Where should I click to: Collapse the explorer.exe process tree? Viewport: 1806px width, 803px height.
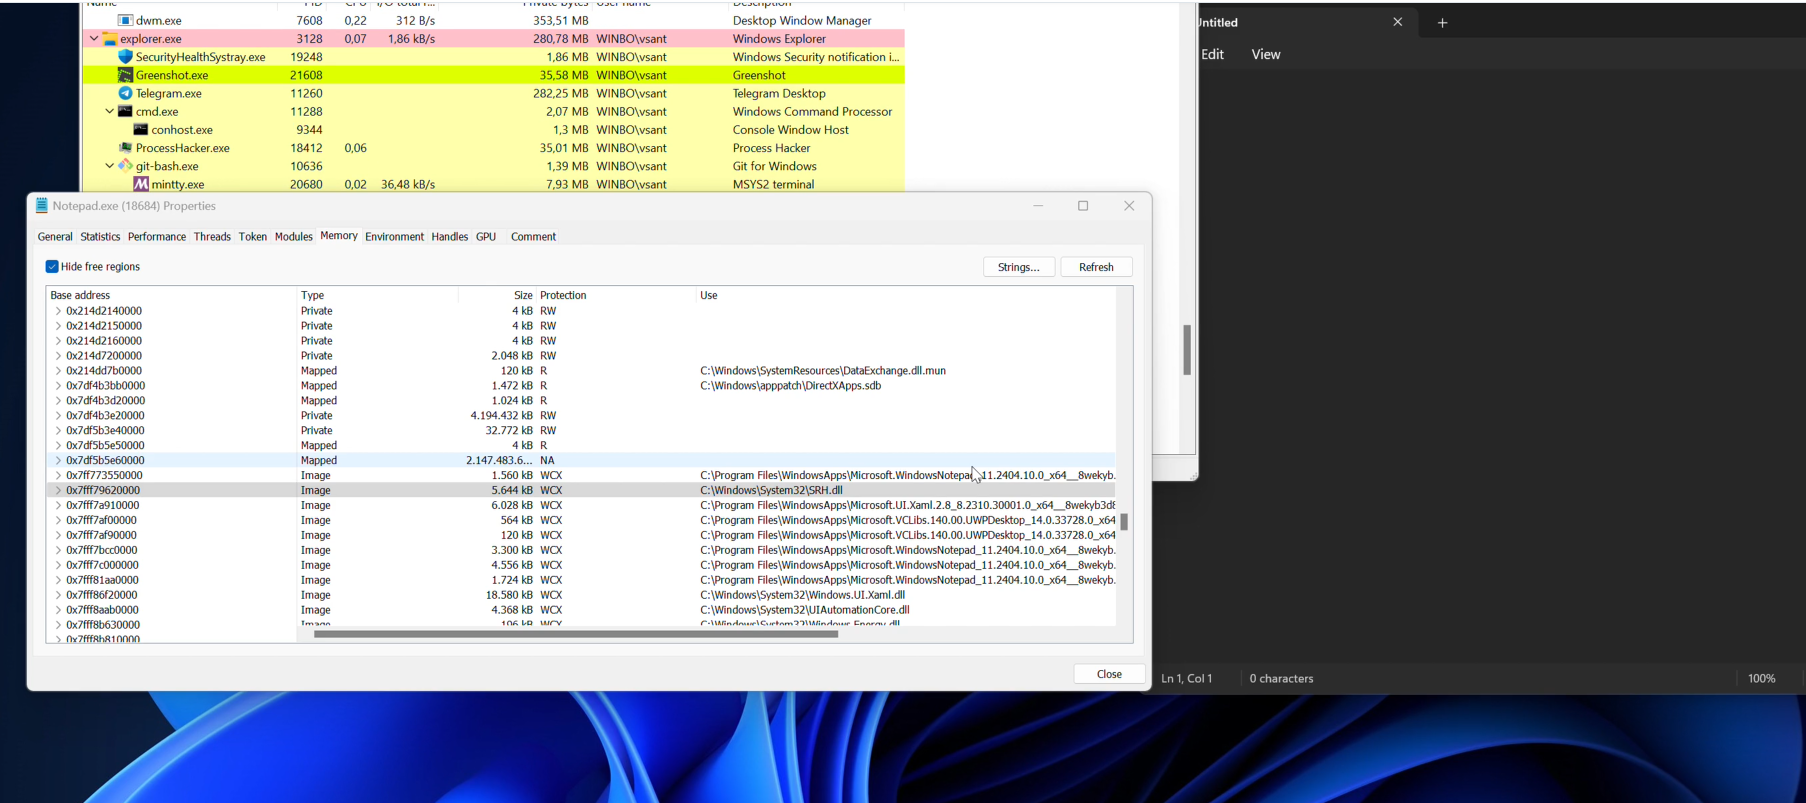pyautogui.click(x=94, y=39)
